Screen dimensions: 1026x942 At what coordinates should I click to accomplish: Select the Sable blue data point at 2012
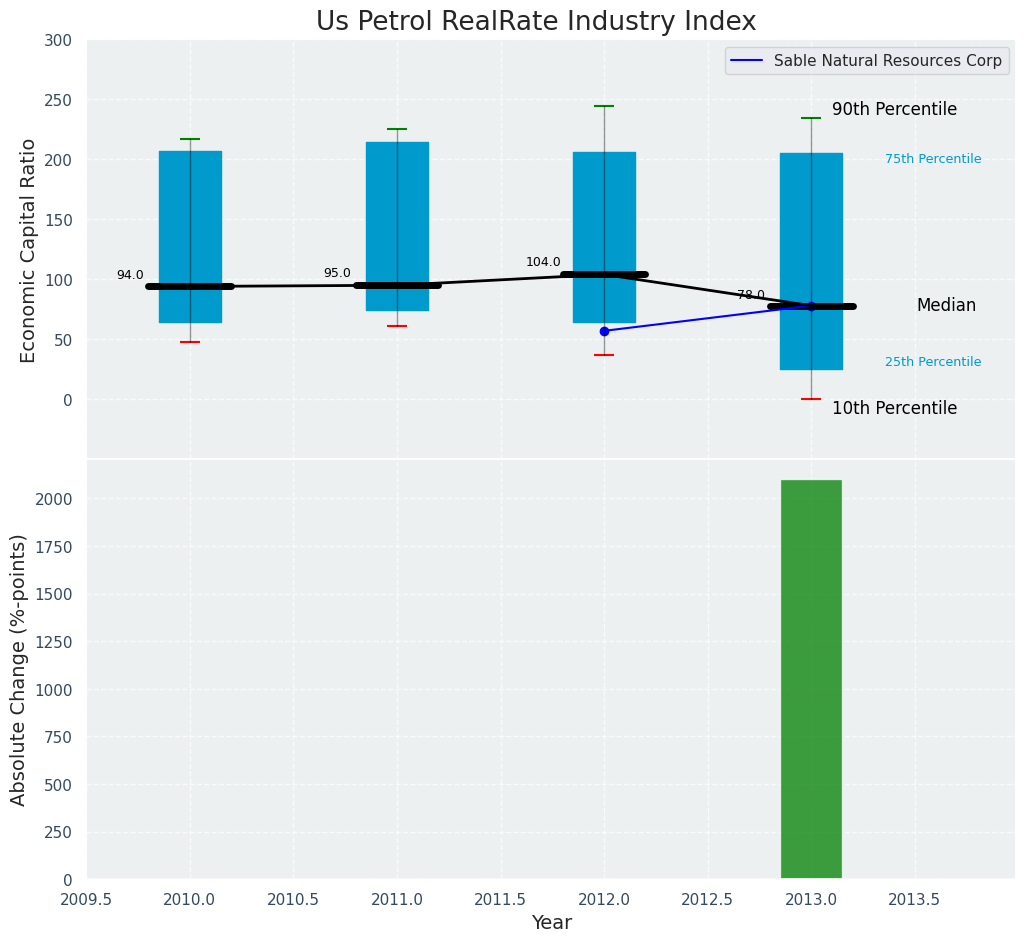(x=604, y=331)
